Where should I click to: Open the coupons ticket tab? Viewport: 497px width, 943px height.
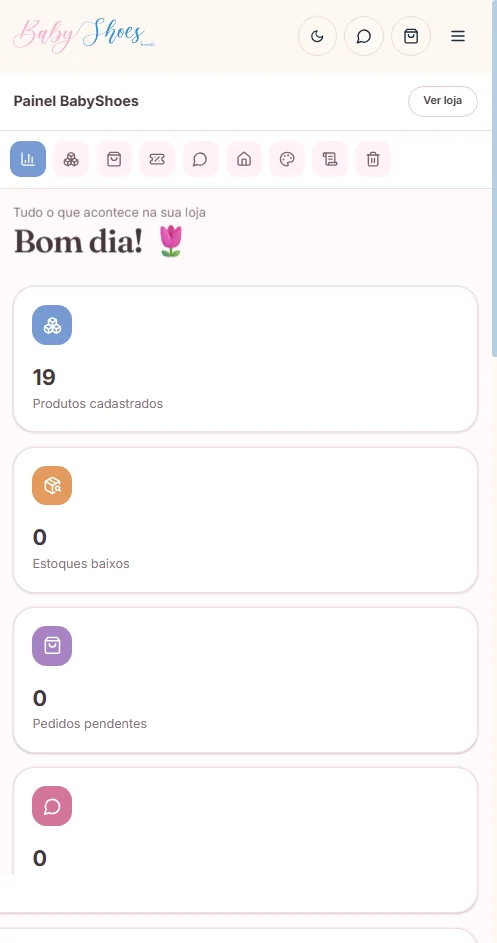tap(157, 159)
